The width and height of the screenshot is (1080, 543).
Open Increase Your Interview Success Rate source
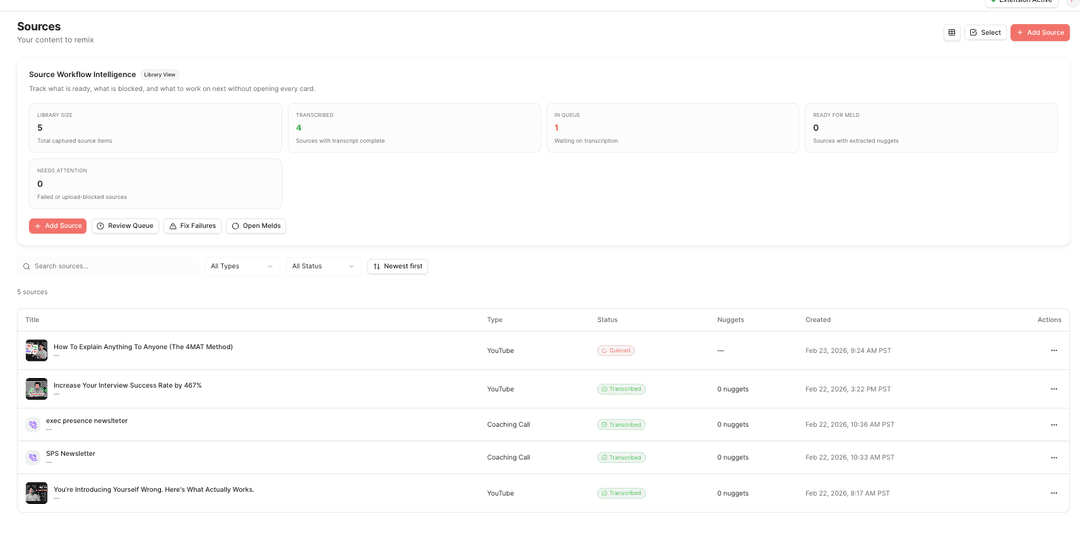[127, 385]
